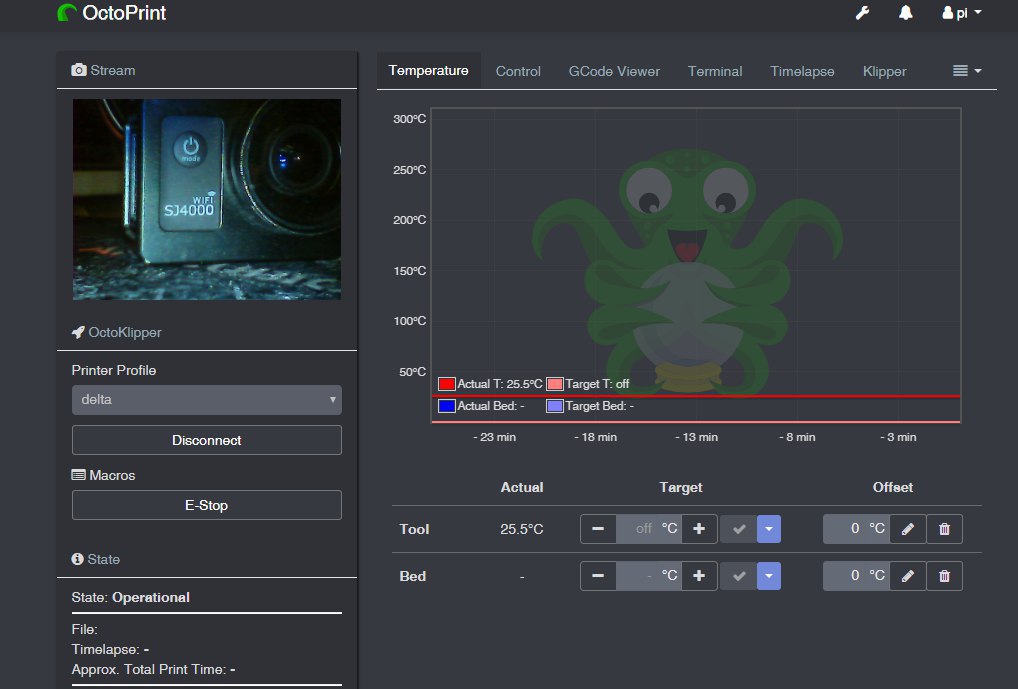Toggle Actual T red legend swatch
This screenshot has width=1018, height=689.
tap(447, 384)
